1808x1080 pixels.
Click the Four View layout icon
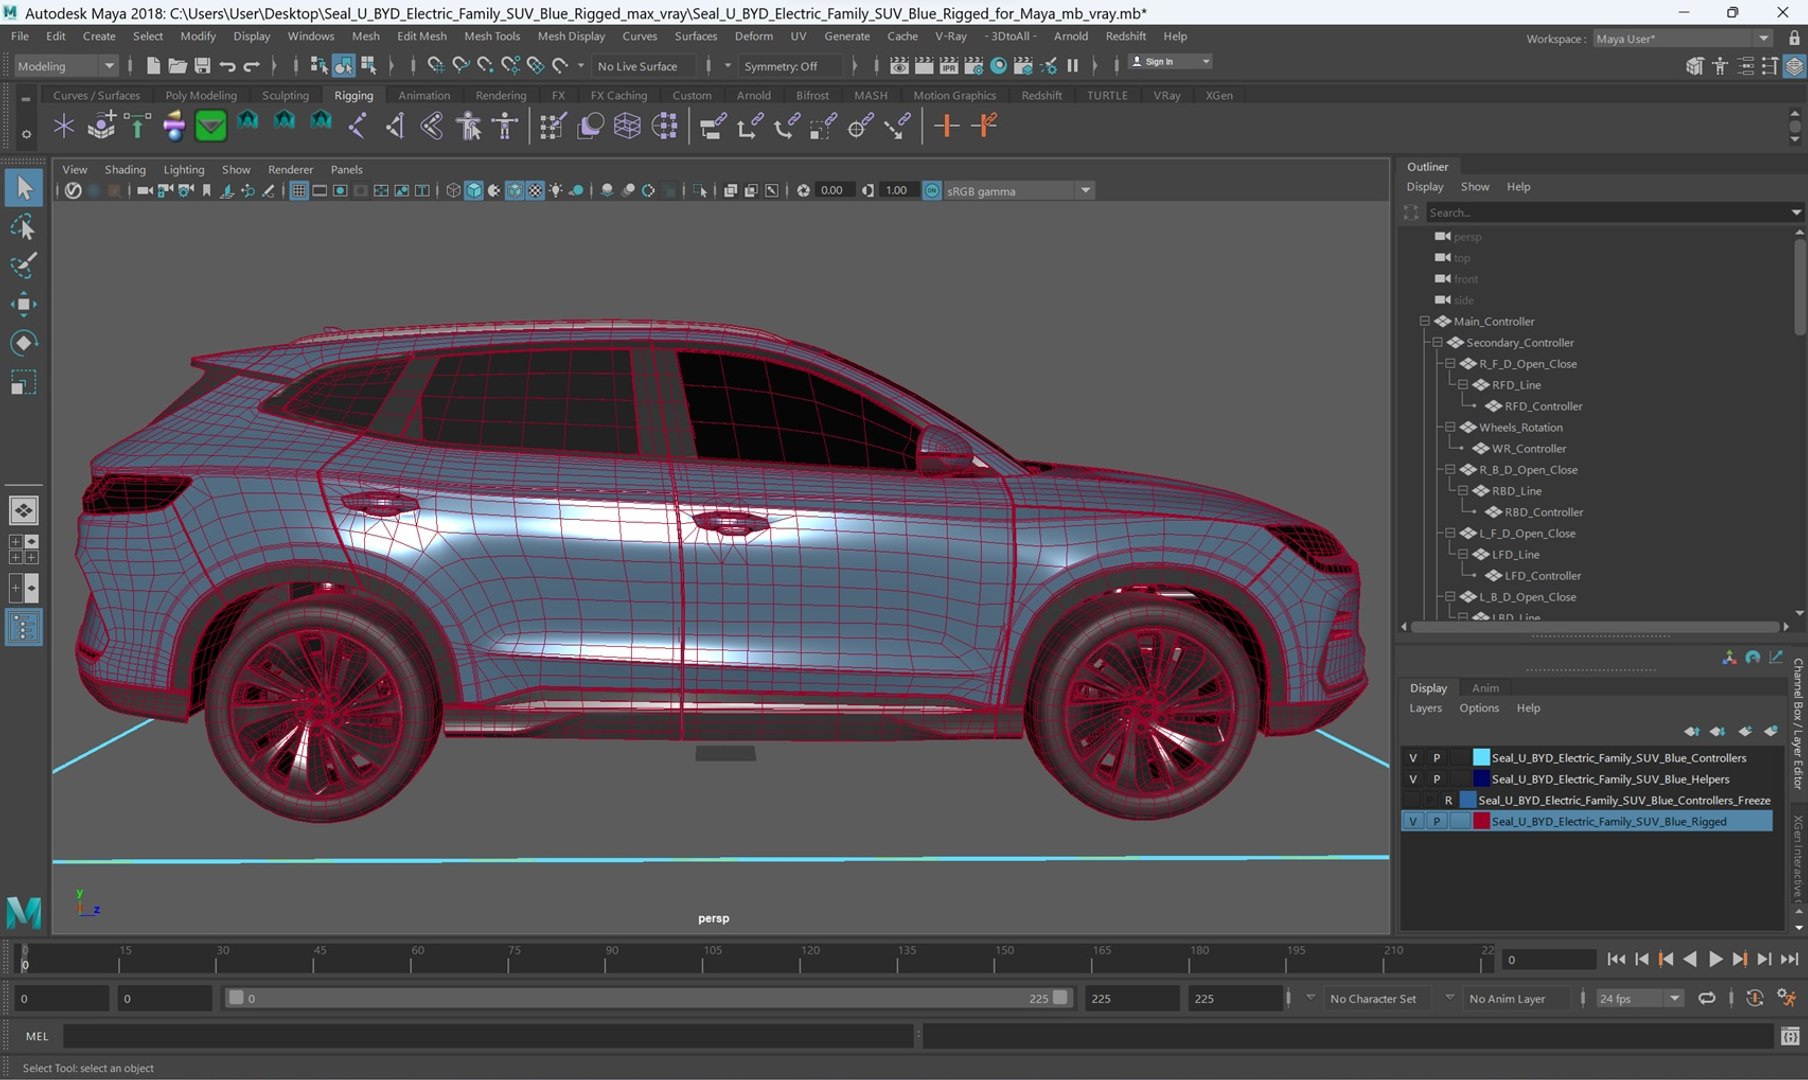pyautogui.click(x=23, y=549)
